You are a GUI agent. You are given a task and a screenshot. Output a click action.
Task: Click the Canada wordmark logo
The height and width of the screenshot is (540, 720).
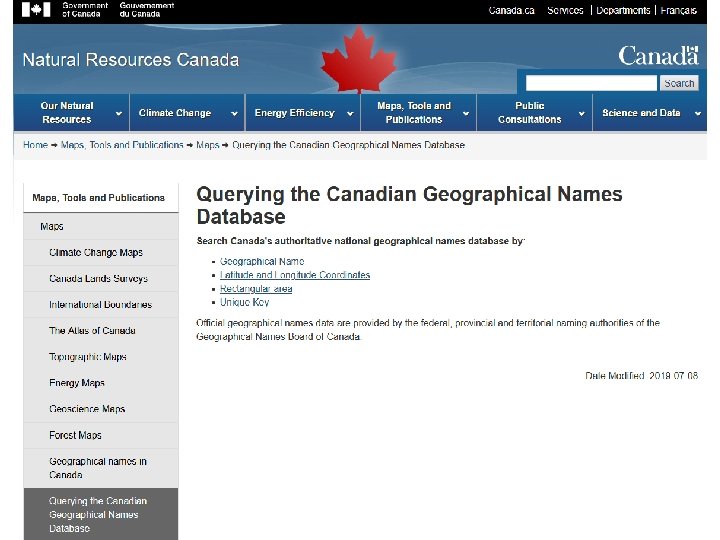[x=658, y=56]
